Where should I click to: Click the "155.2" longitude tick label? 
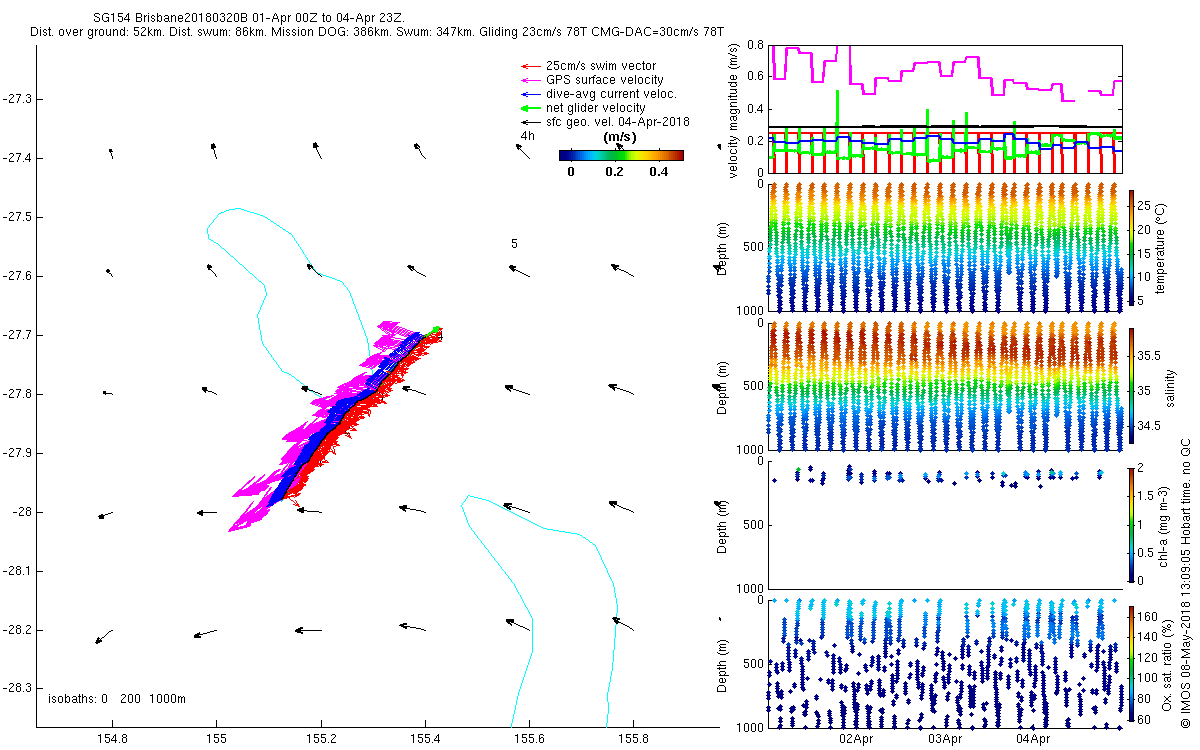coord(321,740)
